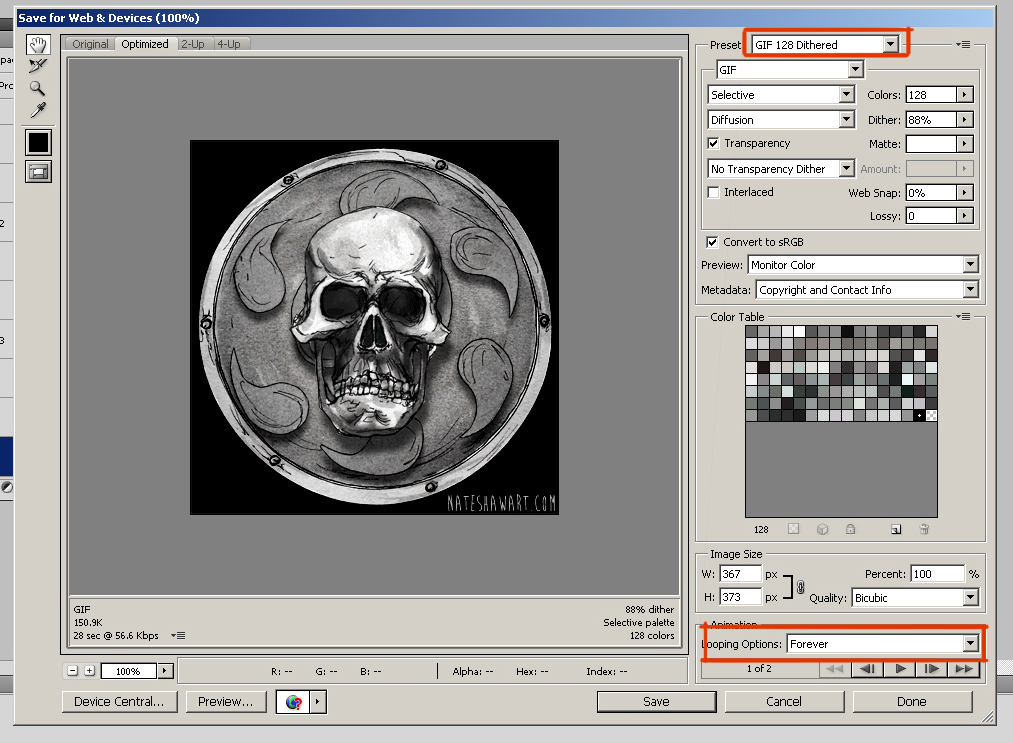
Task: Uncheck the Transparency checkbox
Action: (713, 143)
